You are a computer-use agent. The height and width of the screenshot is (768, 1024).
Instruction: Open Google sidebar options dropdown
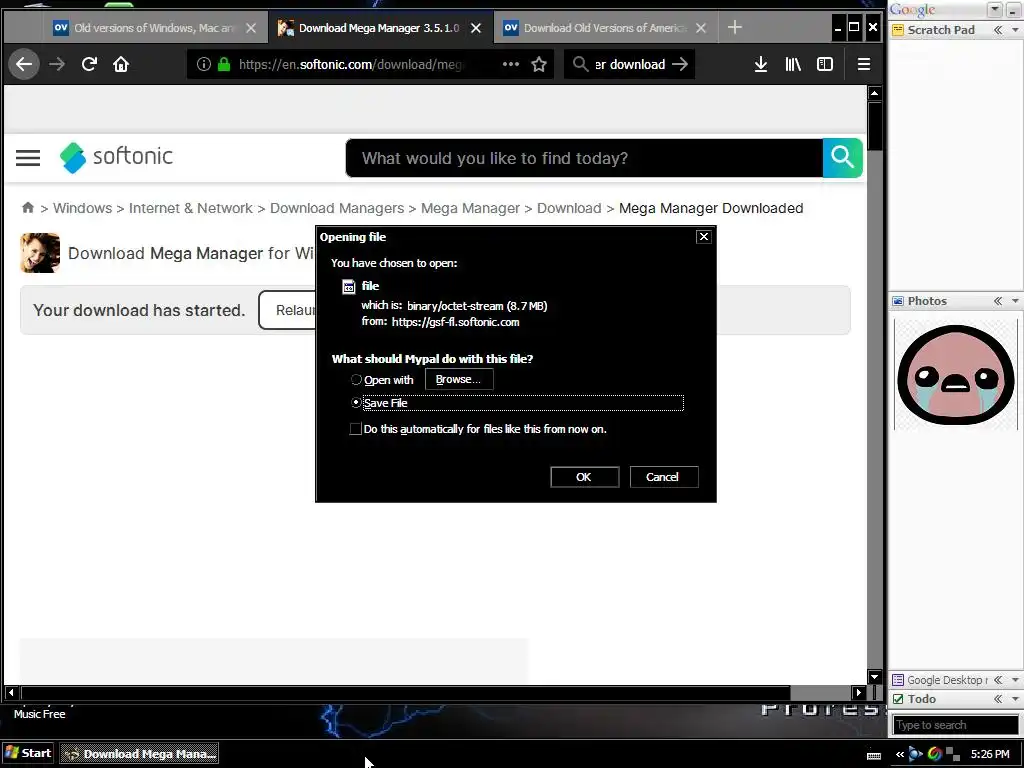pos(995,10)
